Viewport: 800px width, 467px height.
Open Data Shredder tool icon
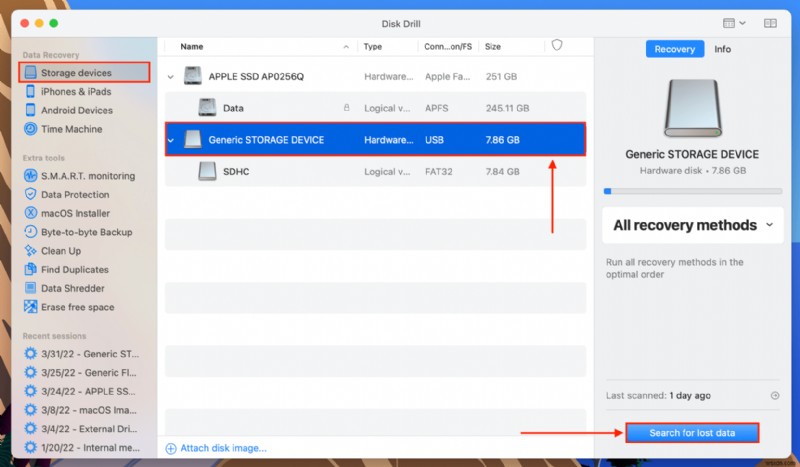click(x=31, y=288)
